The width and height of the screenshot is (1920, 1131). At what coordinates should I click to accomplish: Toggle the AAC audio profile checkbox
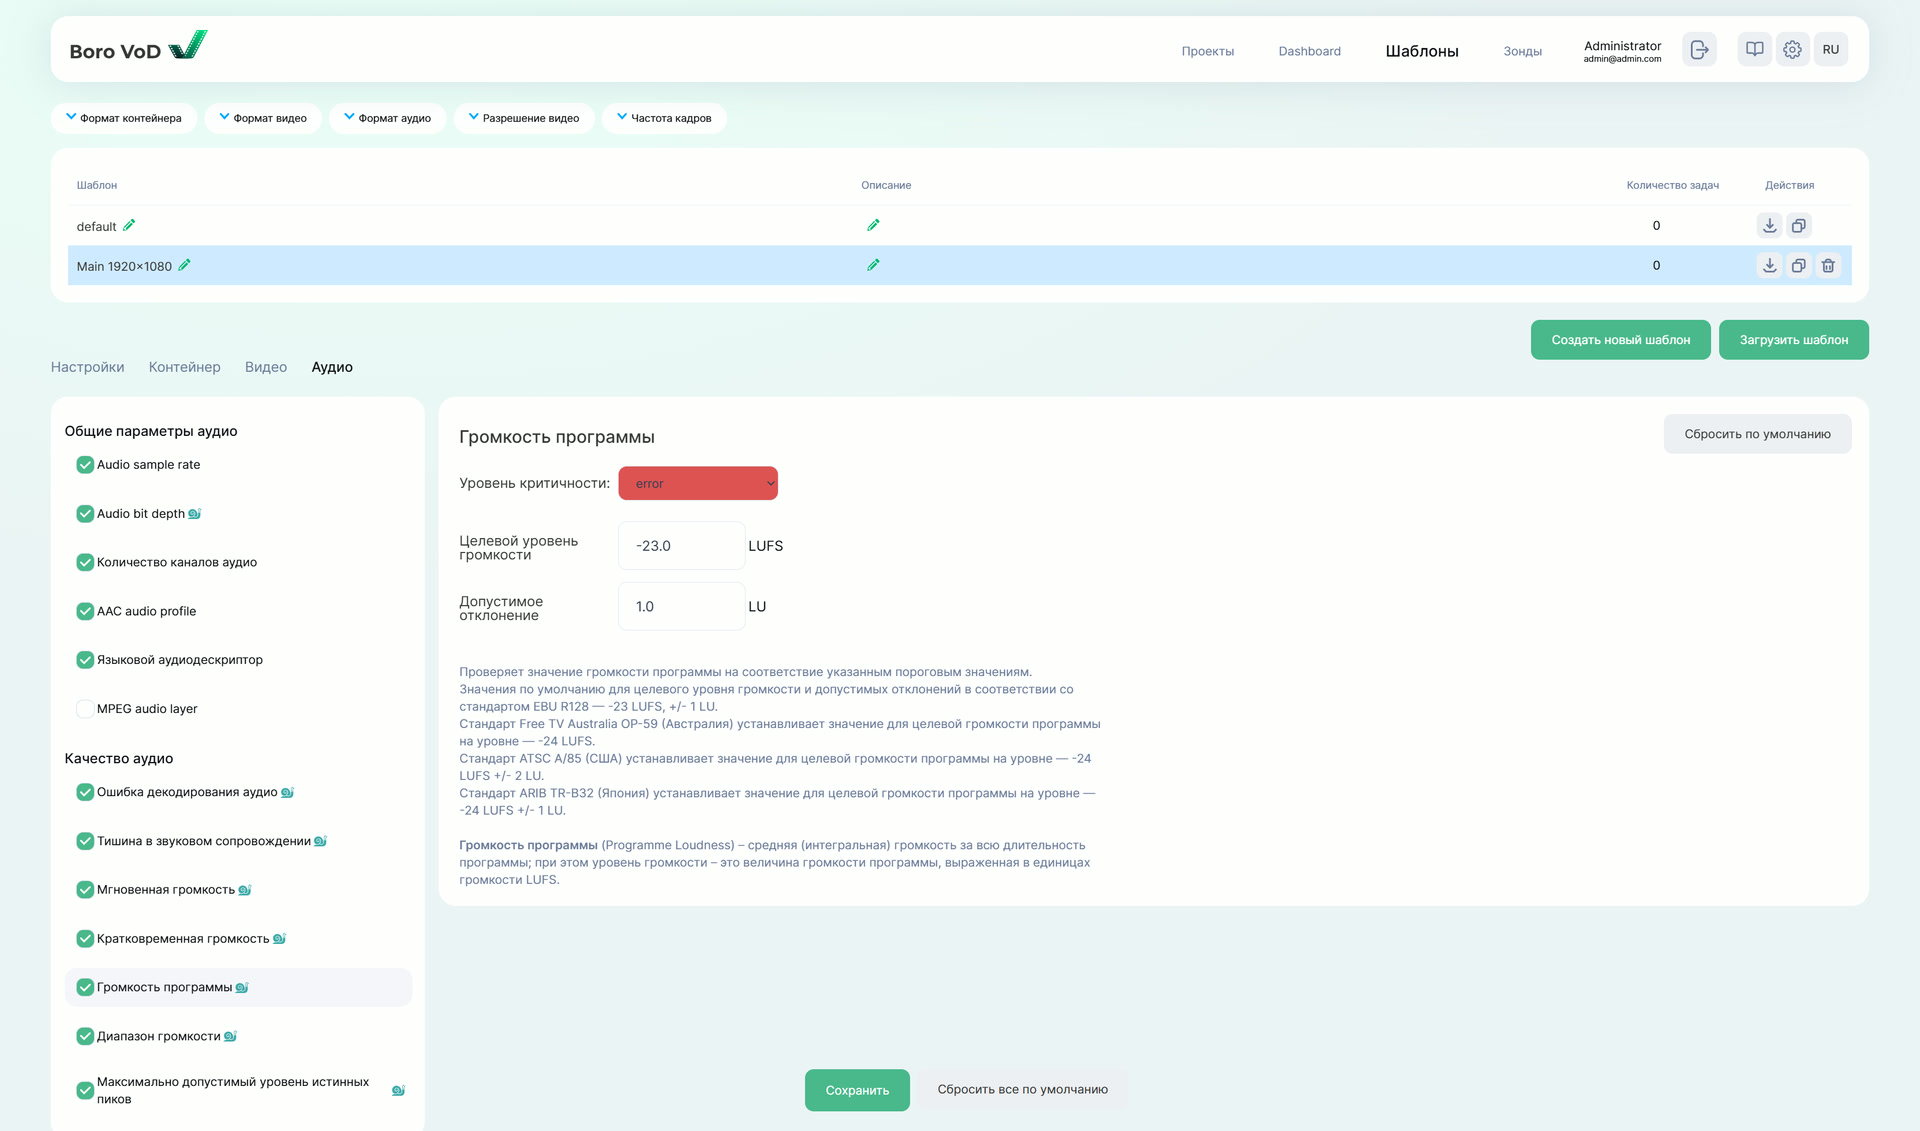[85, 611]
